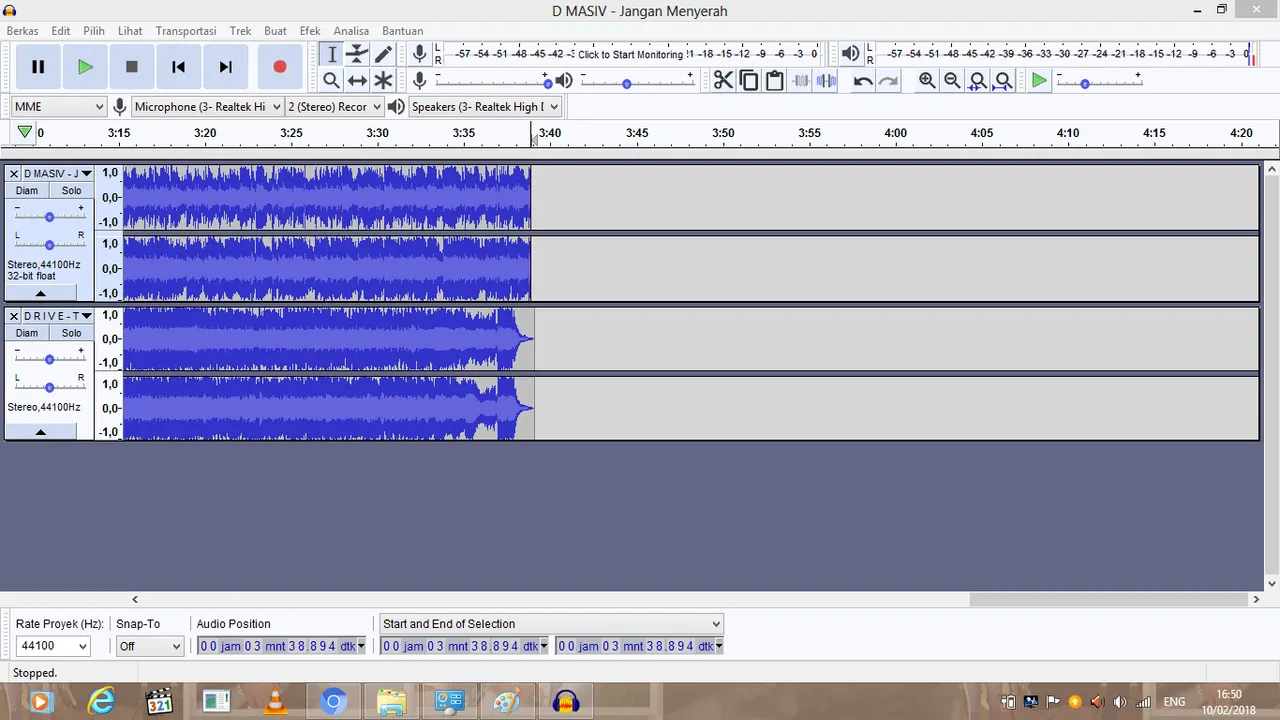
Task: Open the Efek menu
Action: [310, 31]
